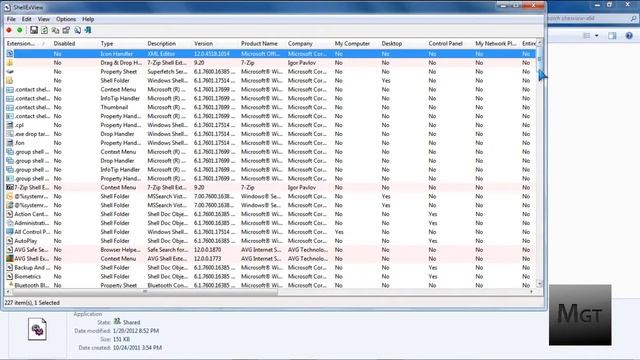Click Browser Helpe... type cell
Image resolution: width=640 pixels, height=360 pixels.
(120, 250)
